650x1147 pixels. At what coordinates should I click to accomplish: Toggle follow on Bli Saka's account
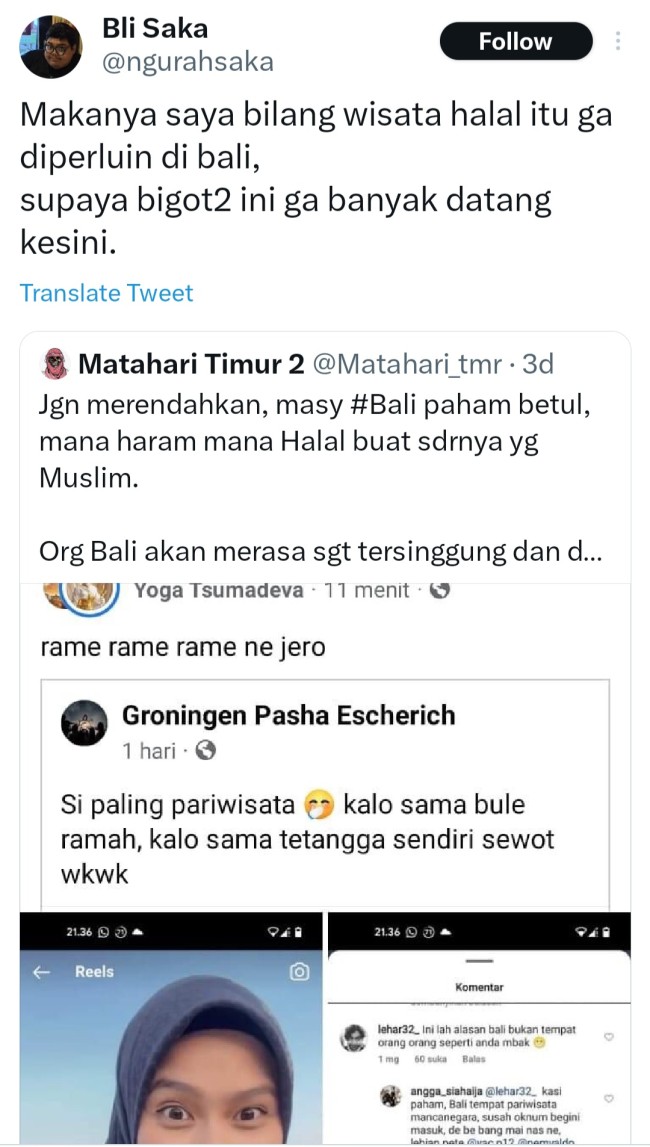516,41
